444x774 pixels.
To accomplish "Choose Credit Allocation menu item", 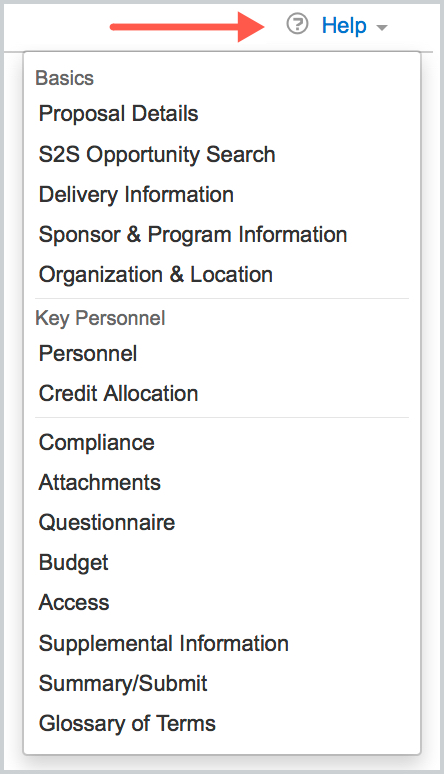I will click(119, 393).
